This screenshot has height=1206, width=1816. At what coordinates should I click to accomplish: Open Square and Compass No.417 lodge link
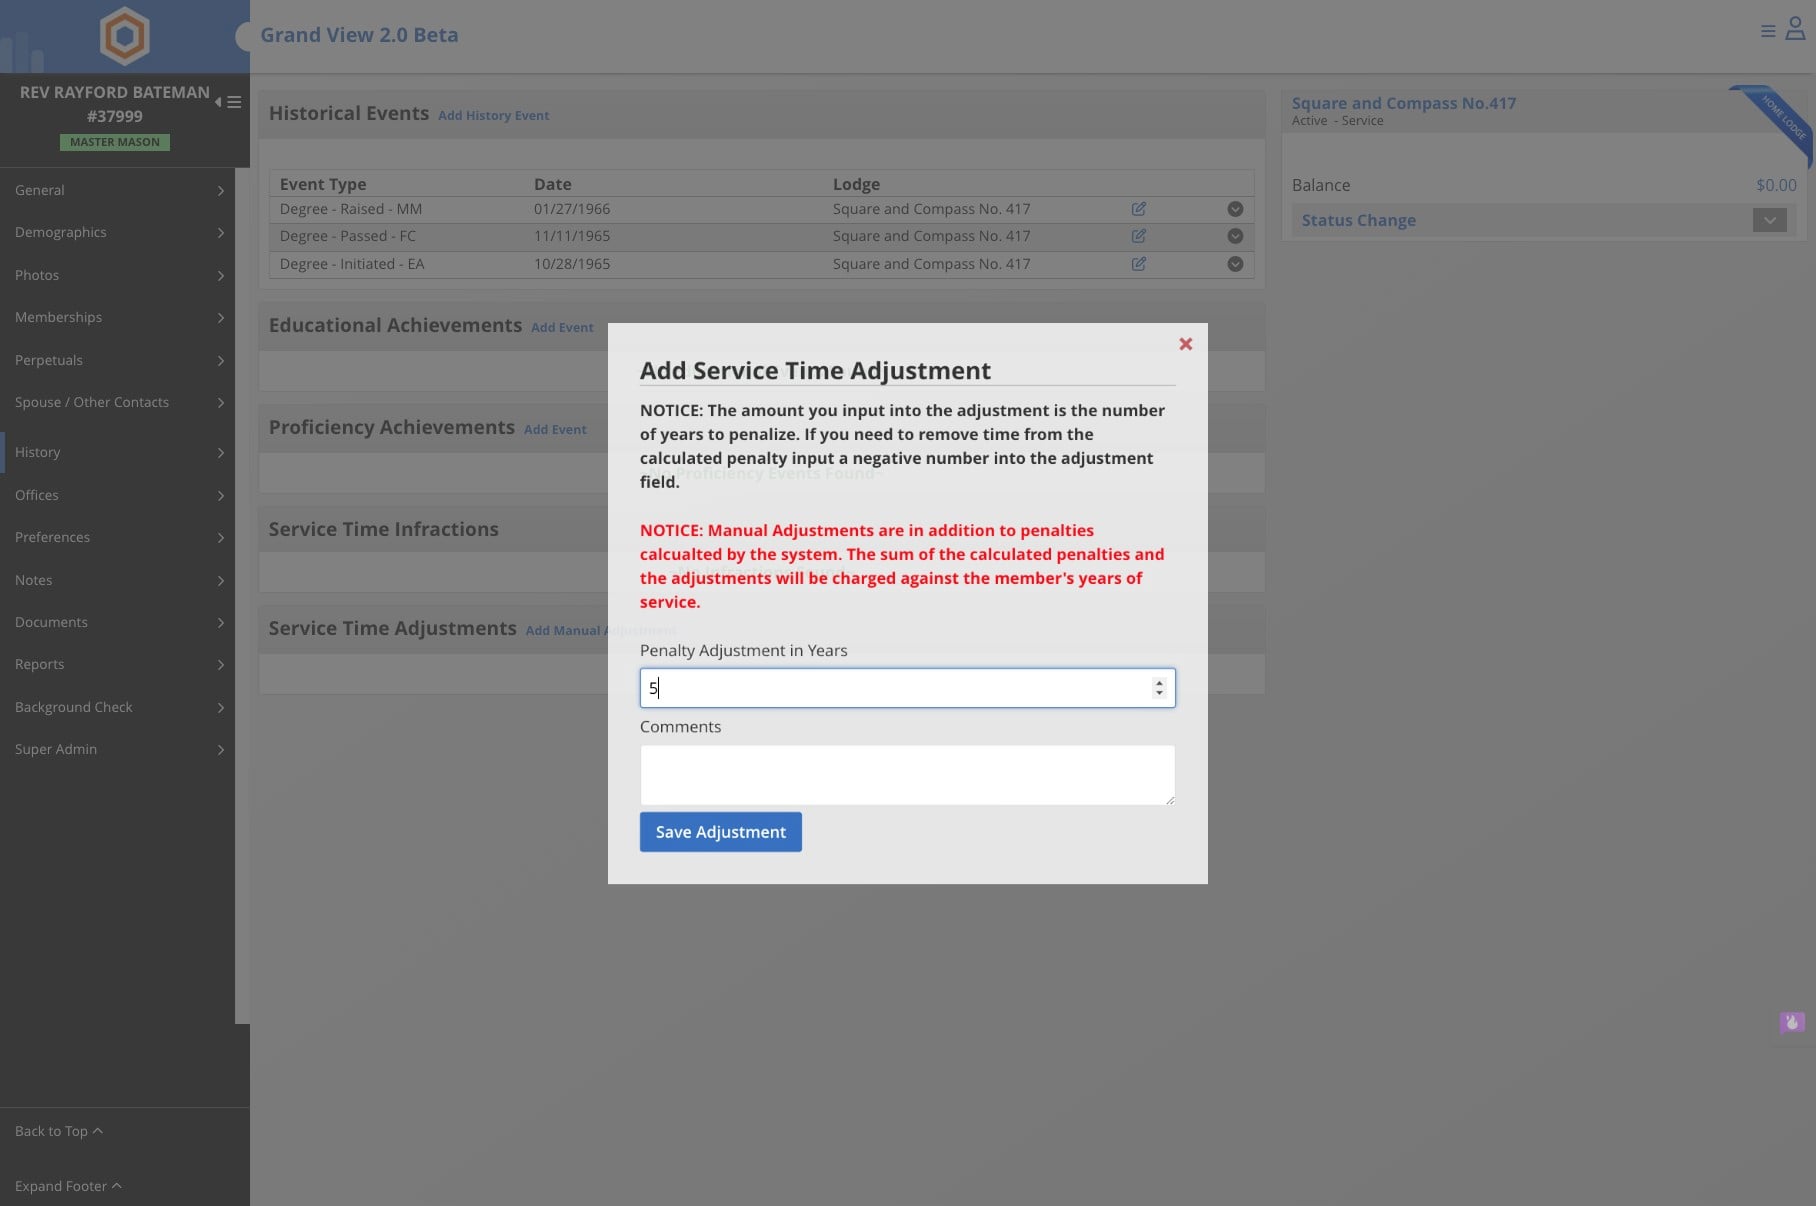pyautogui.click(x=1403, y=103)
